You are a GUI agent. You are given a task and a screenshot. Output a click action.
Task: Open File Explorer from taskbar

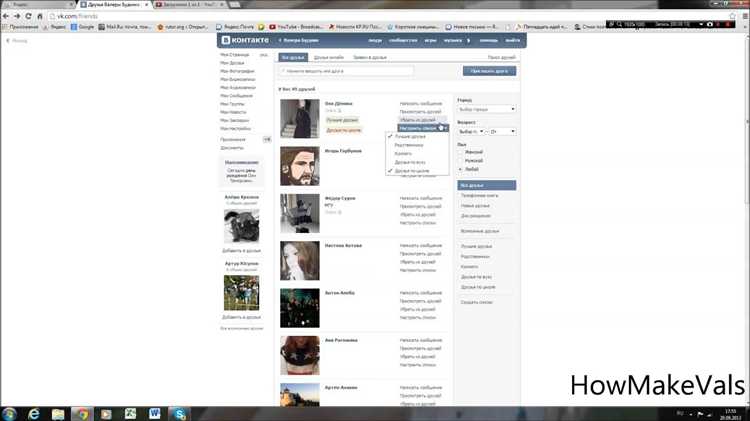(58, 414)
